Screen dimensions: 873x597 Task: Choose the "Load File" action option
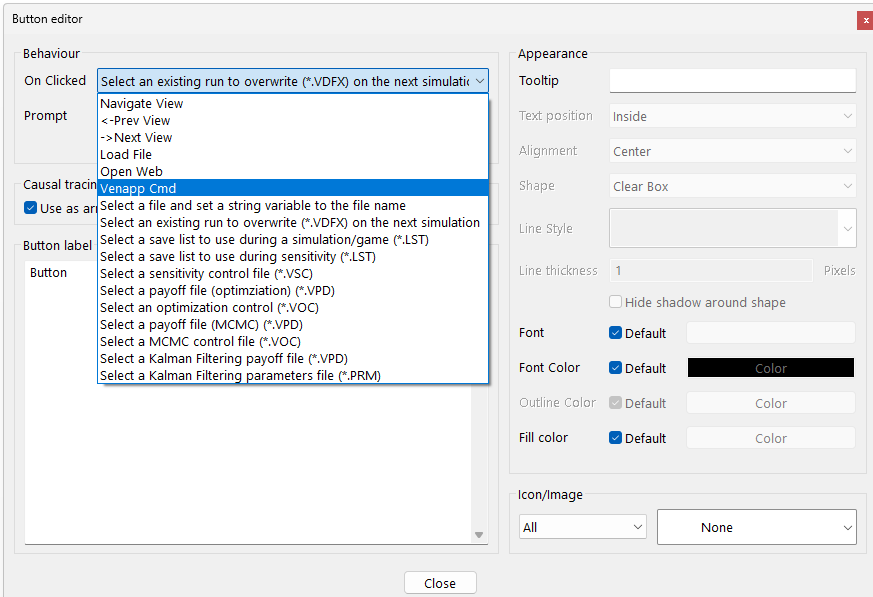click(126, 154)
